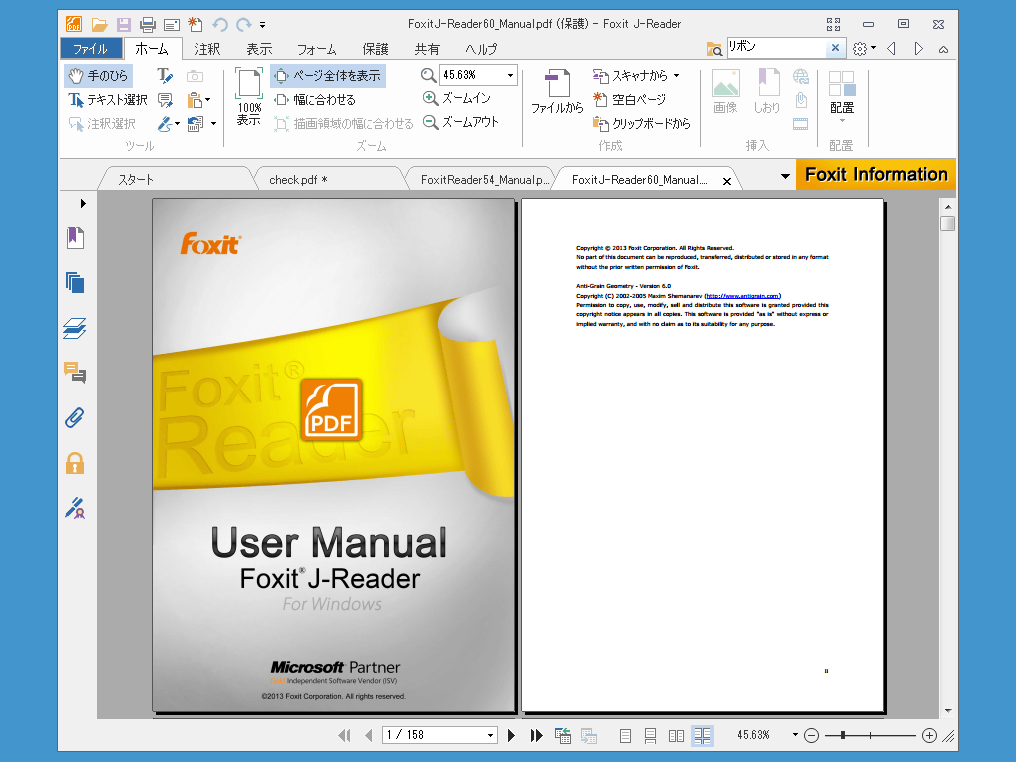The image size is (1016, 762).
Task: Click the Print icon in quick access toolbar
Action: [148, 25]
